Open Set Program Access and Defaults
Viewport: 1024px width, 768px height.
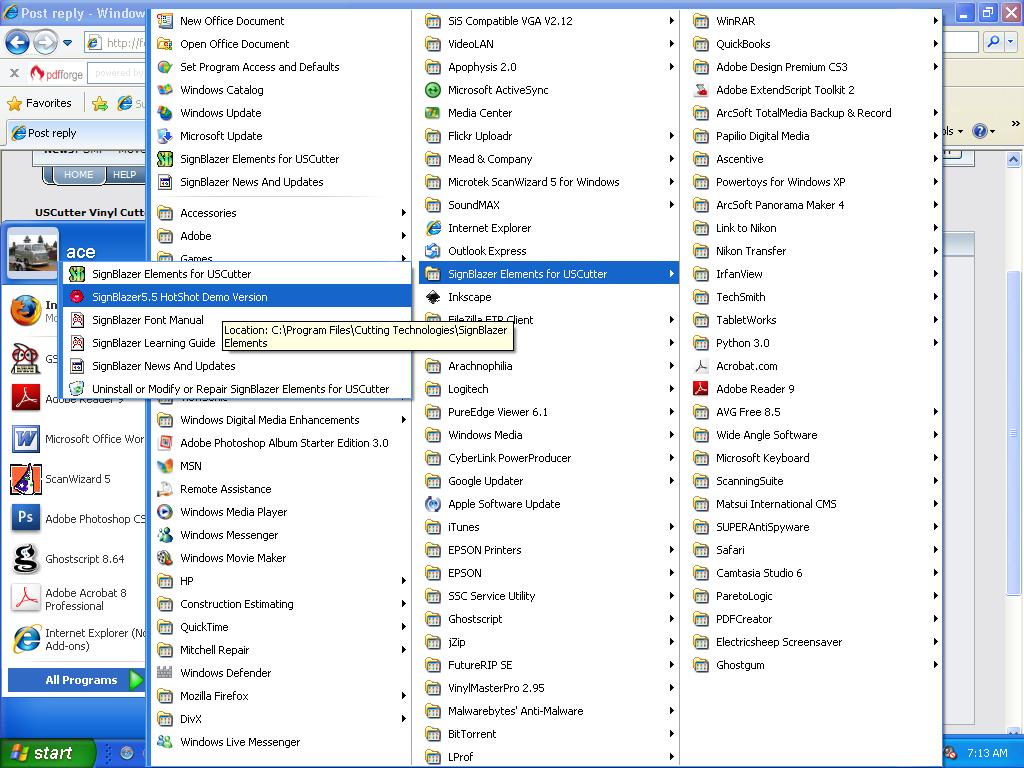(x=281, y=67)
